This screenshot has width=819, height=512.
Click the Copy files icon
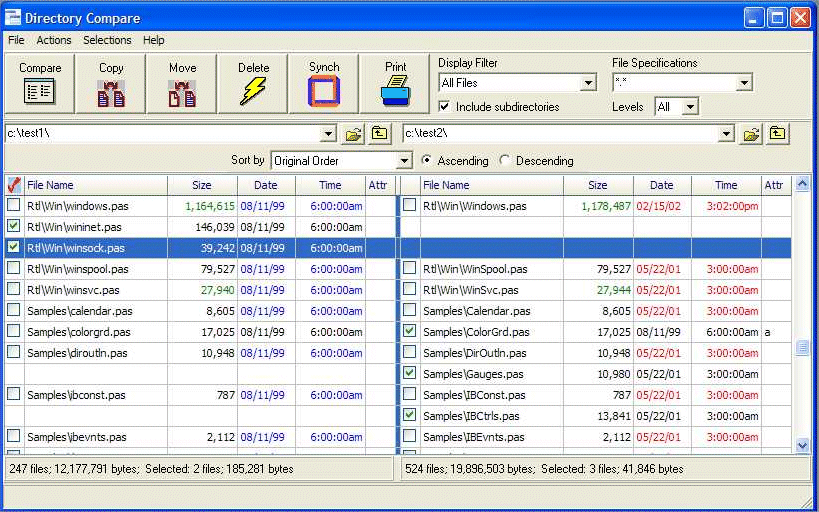coord(111,93)
